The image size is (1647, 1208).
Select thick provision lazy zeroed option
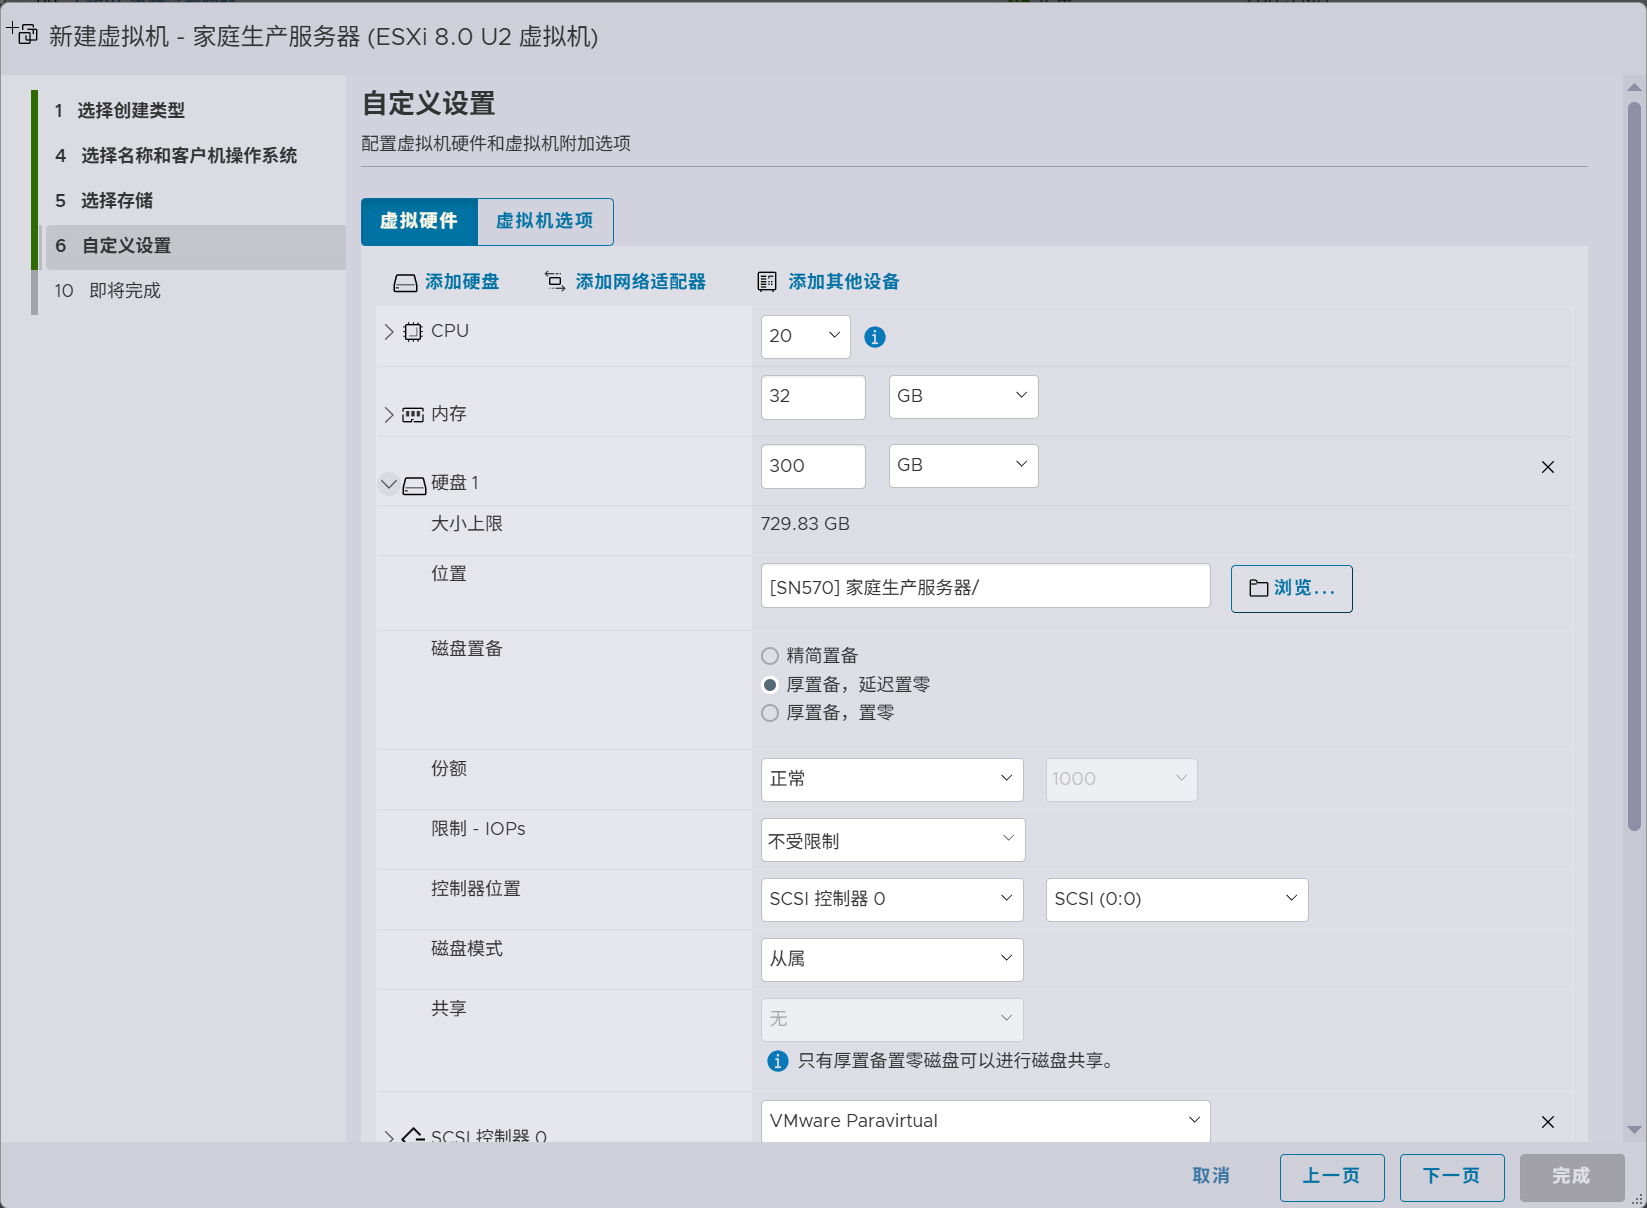click(770, 685)
